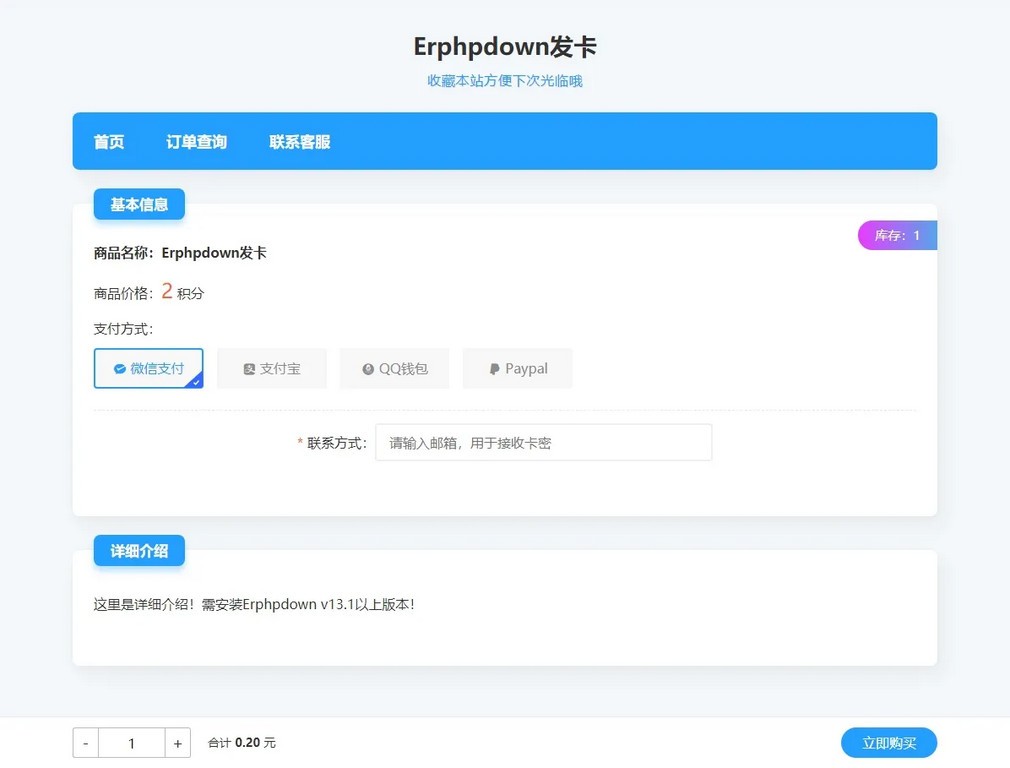Decrease quantity with minus button

(86, 743)
